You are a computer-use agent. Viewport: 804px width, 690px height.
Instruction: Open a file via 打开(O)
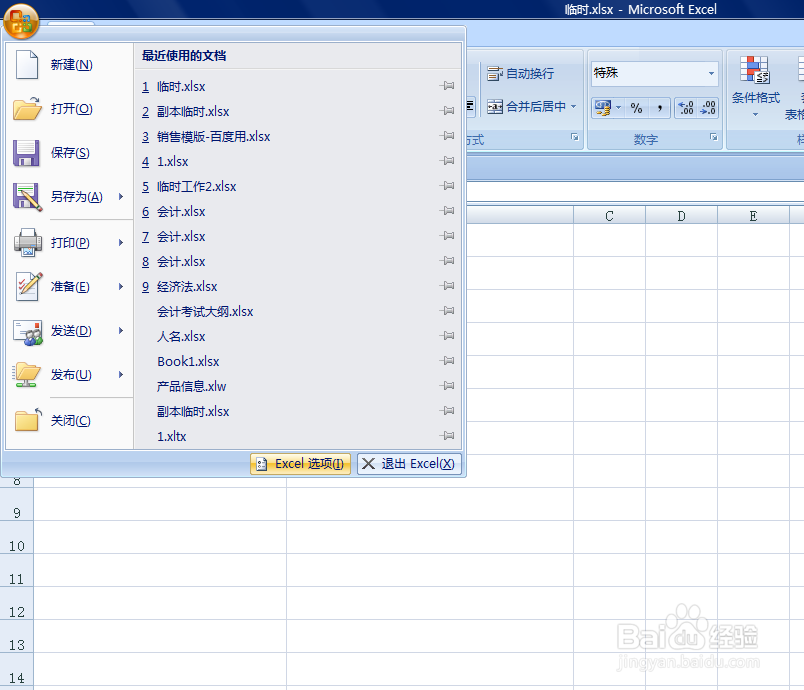[71, 109]
